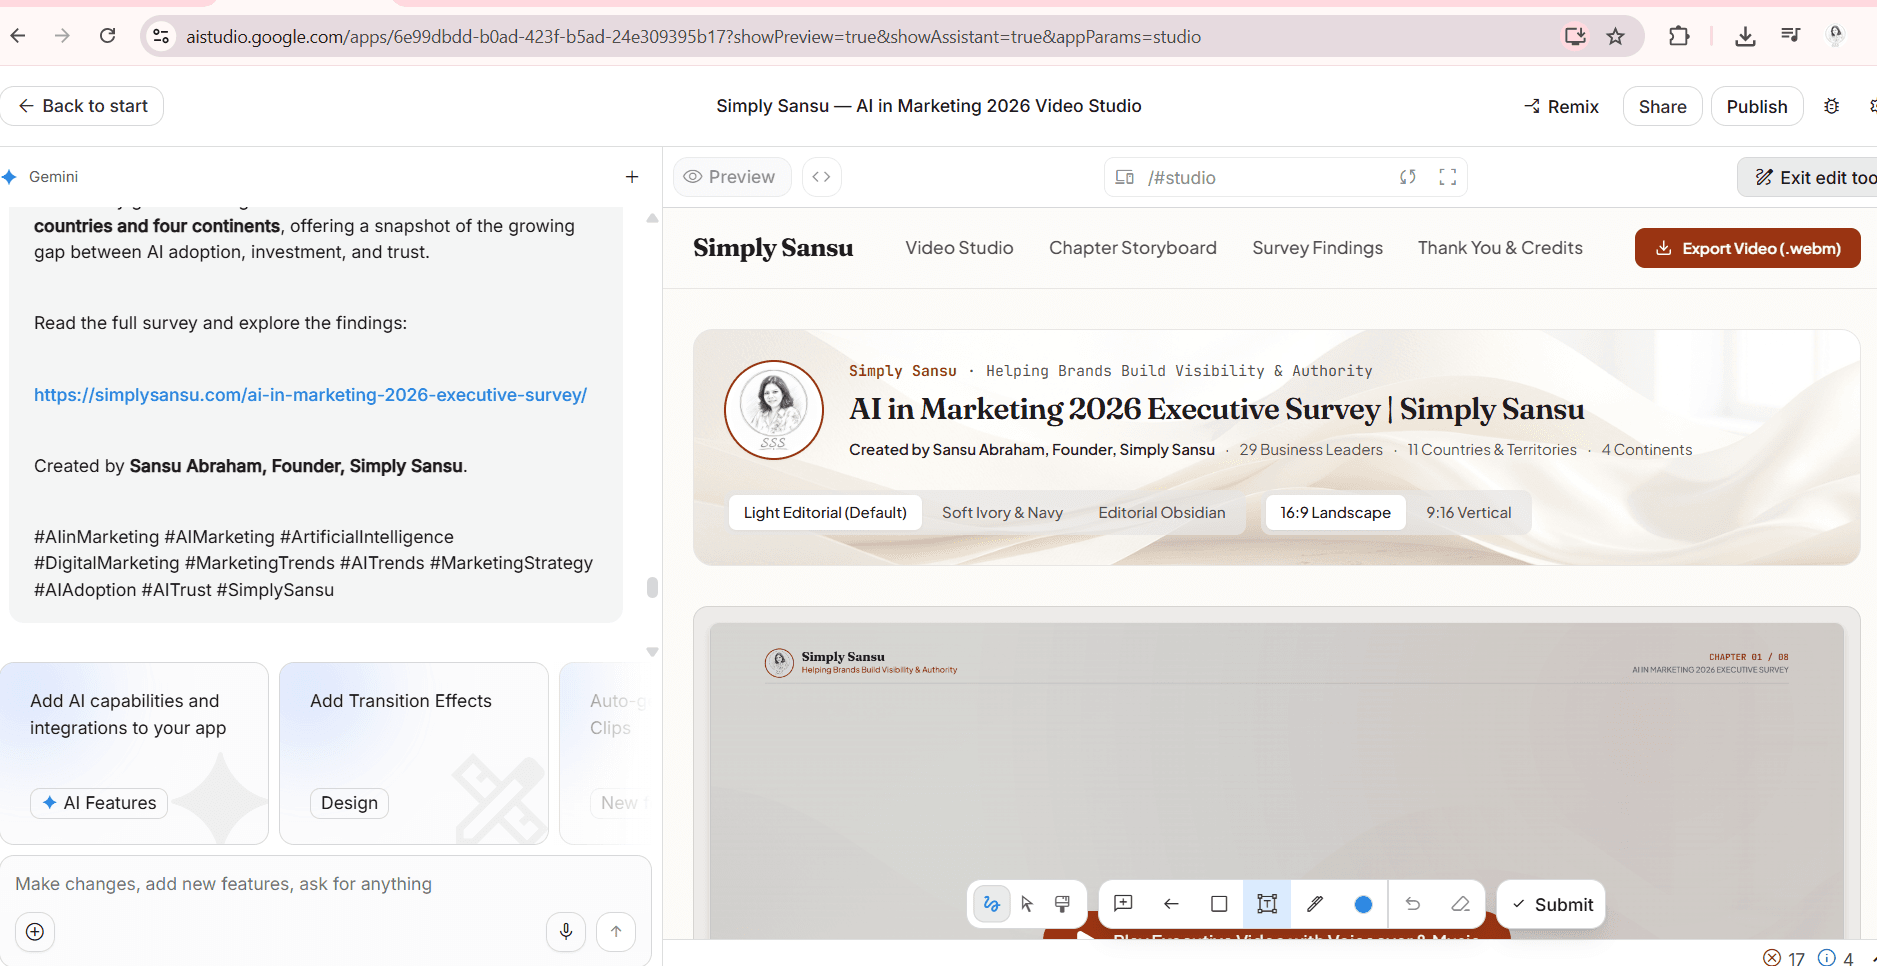Go back to start
This screenshot has width=1877, height=966.
tap(82, 106)
